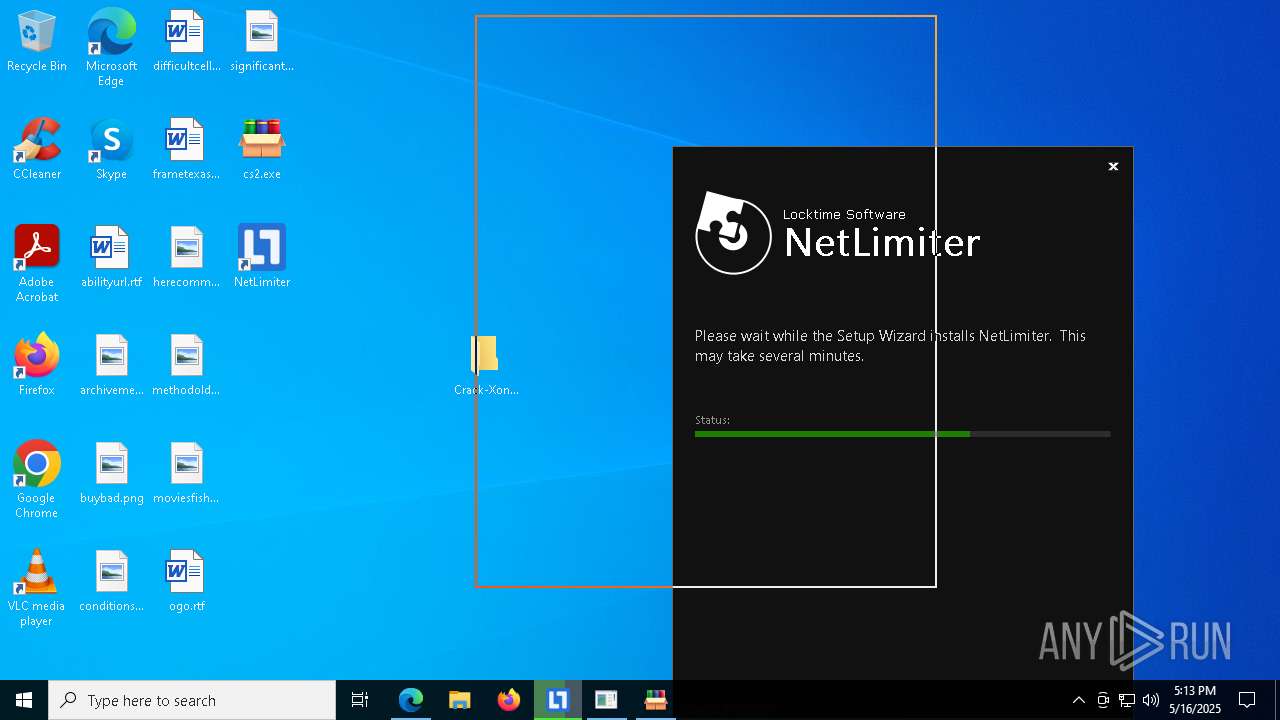Screen dimensions: 1280x720
Task: Open network status tray icon
Action: point(1127,700)
